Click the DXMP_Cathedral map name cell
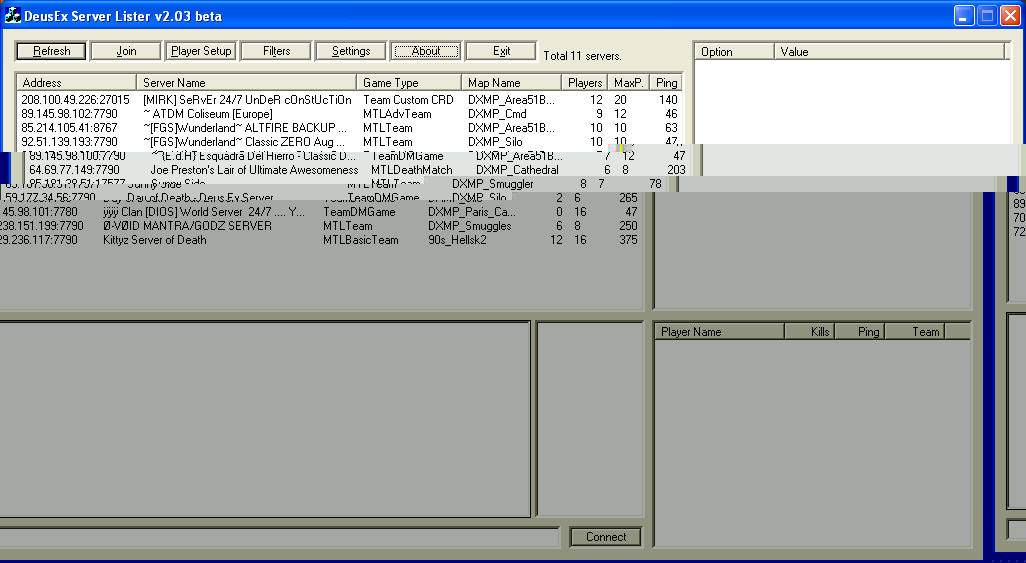 [x=517, y=170]
